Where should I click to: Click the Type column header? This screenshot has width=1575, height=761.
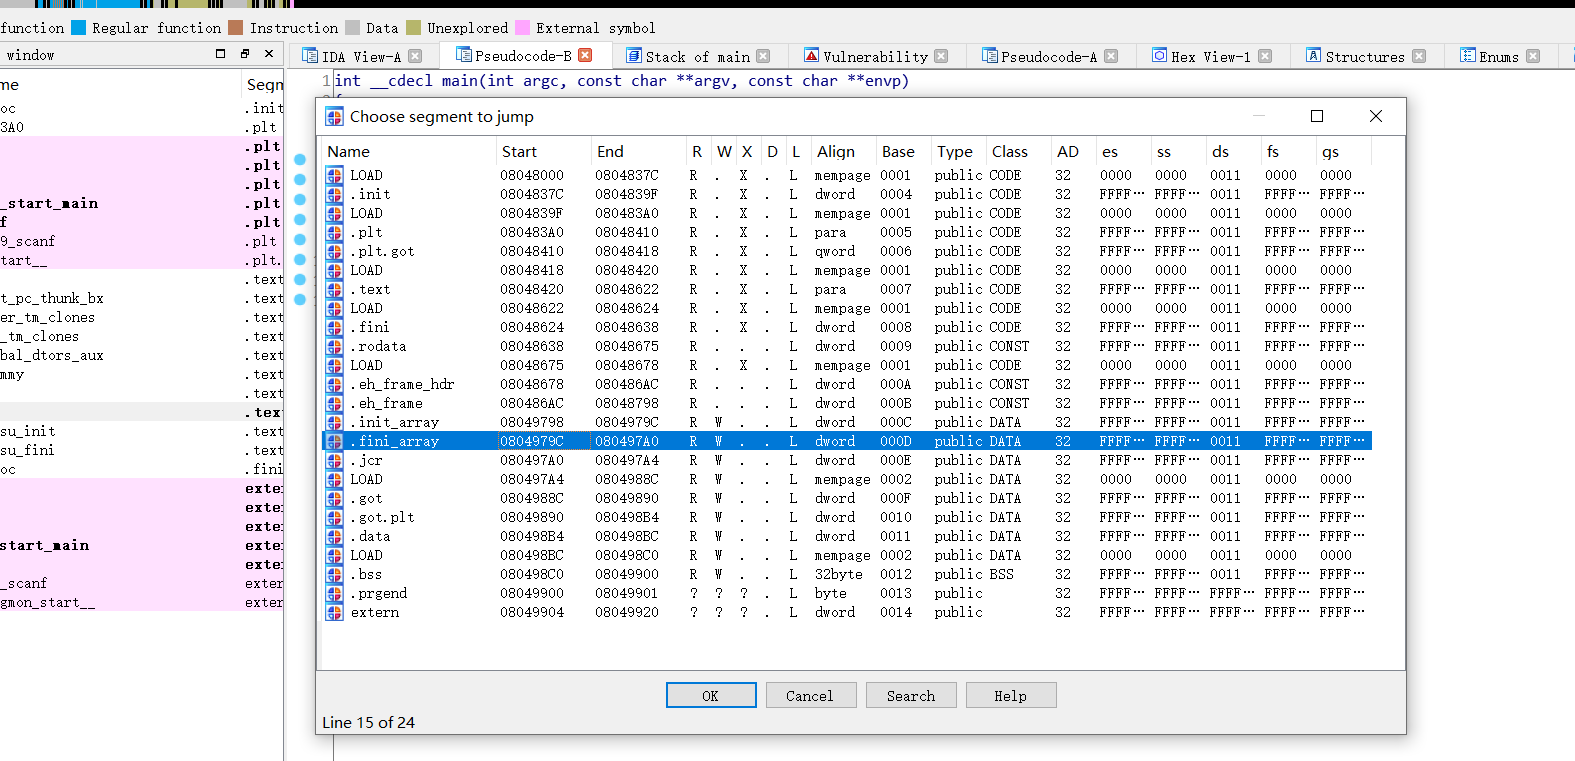[958, 152]
